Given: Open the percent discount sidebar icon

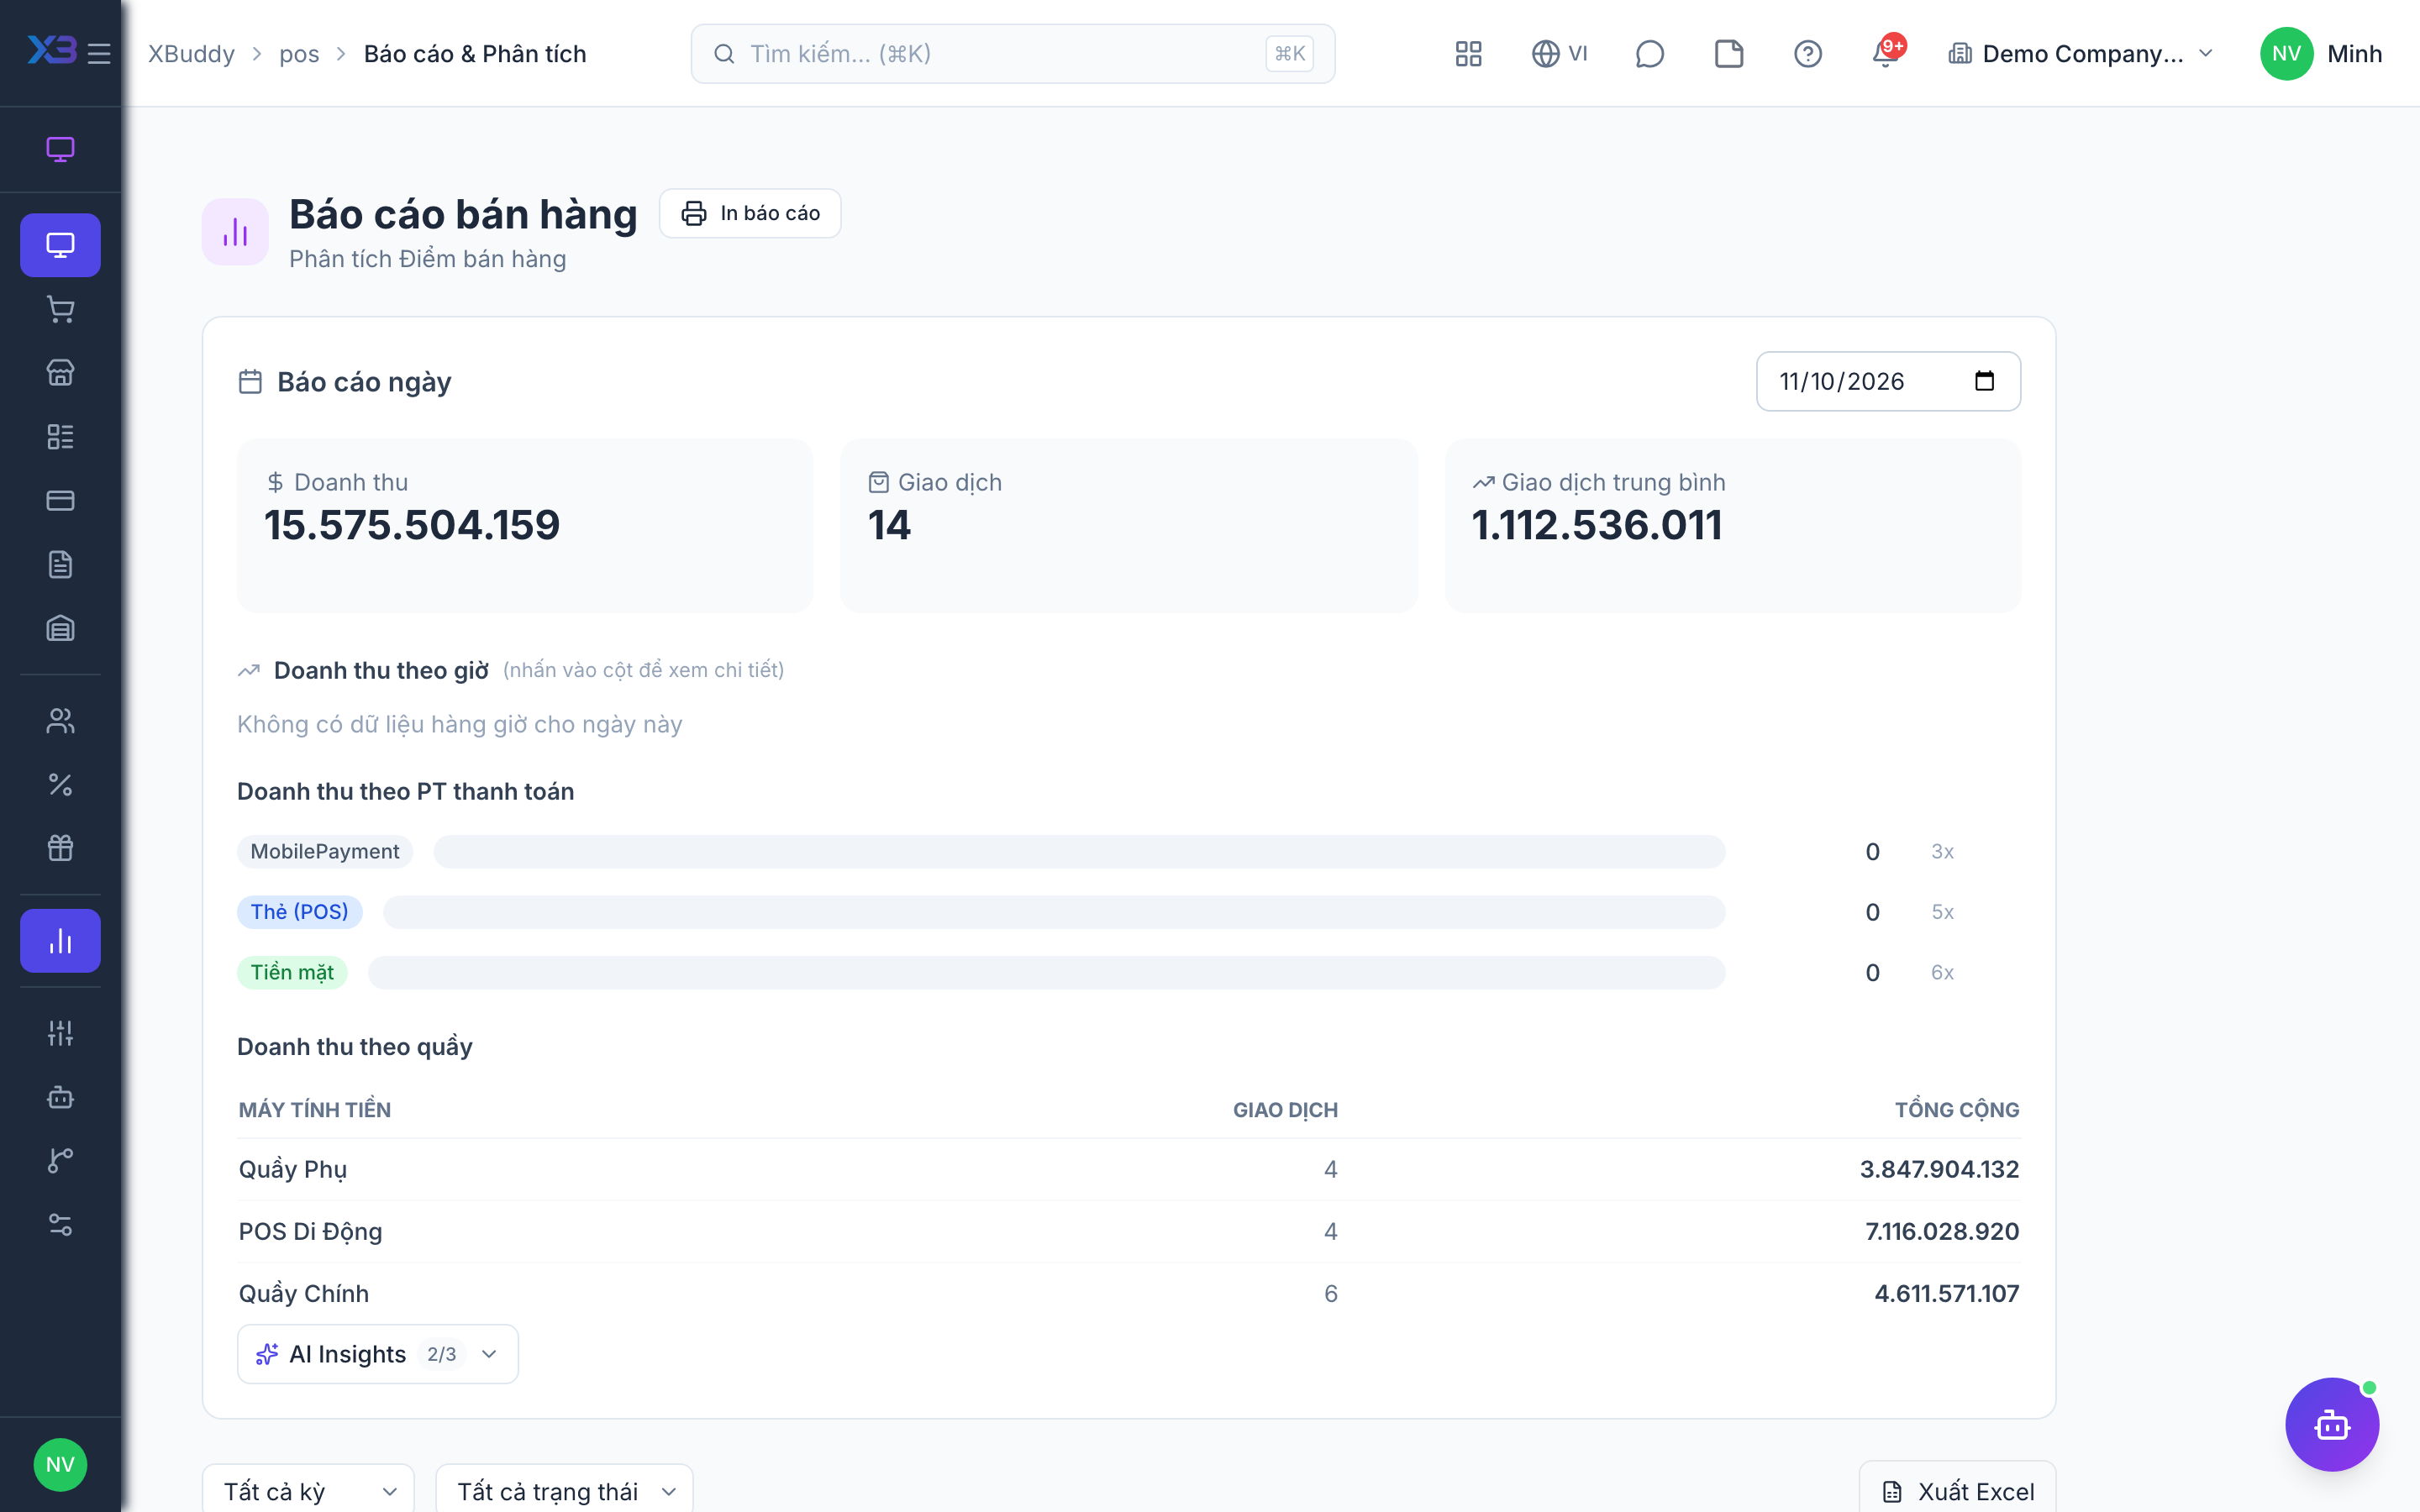Looking at the screenshot, I should (60, 785).
